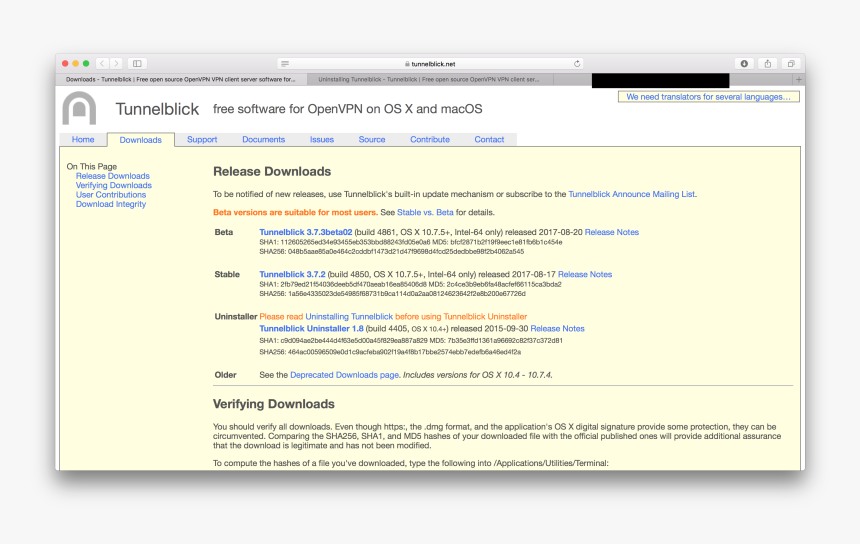Add a new tab with the plus button
The height and width of the screenshot is (544, 860).
pos(799,80)
